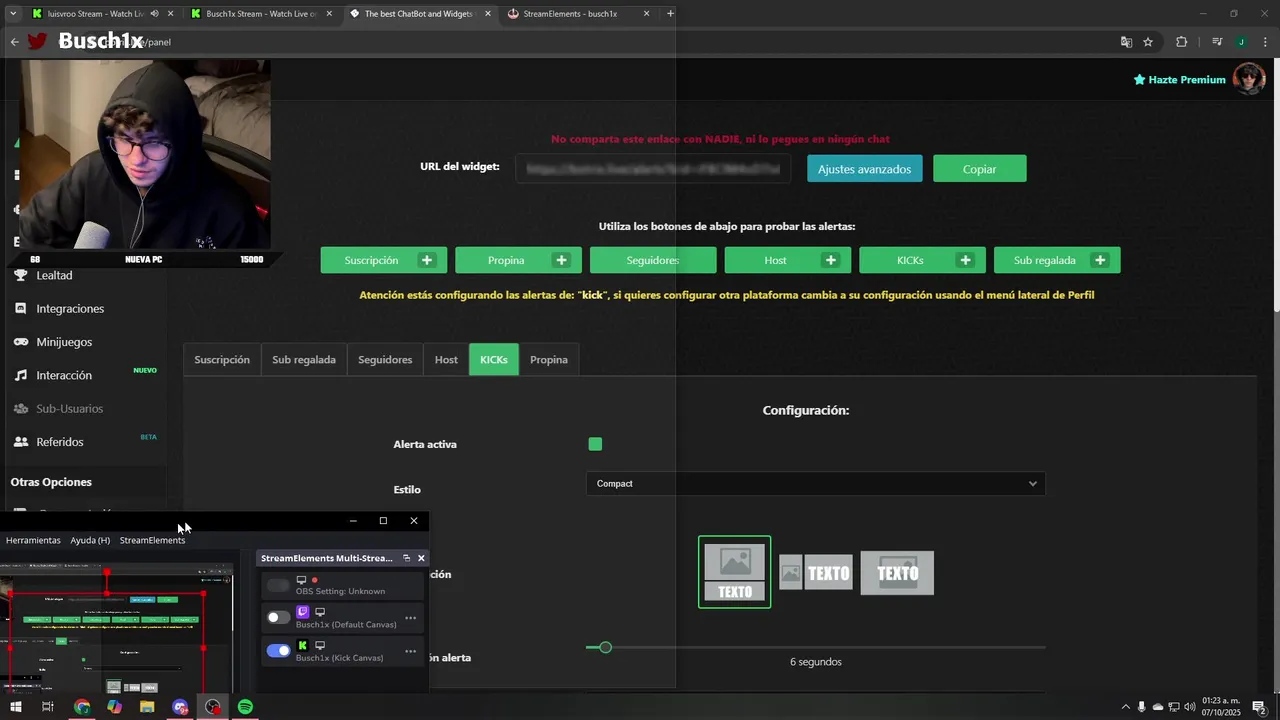The width and height of the screenshot is (1280, 720).
Task: Click the Lealtad trophy icon in sidebar
Action: [x=20, y=275]
